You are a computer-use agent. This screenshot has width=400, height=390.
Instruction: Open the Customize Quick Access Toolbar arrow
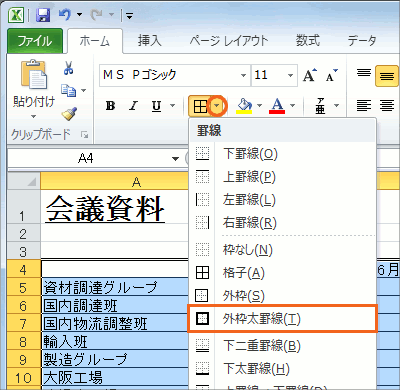pyautogui.click(x=129, y=15)
